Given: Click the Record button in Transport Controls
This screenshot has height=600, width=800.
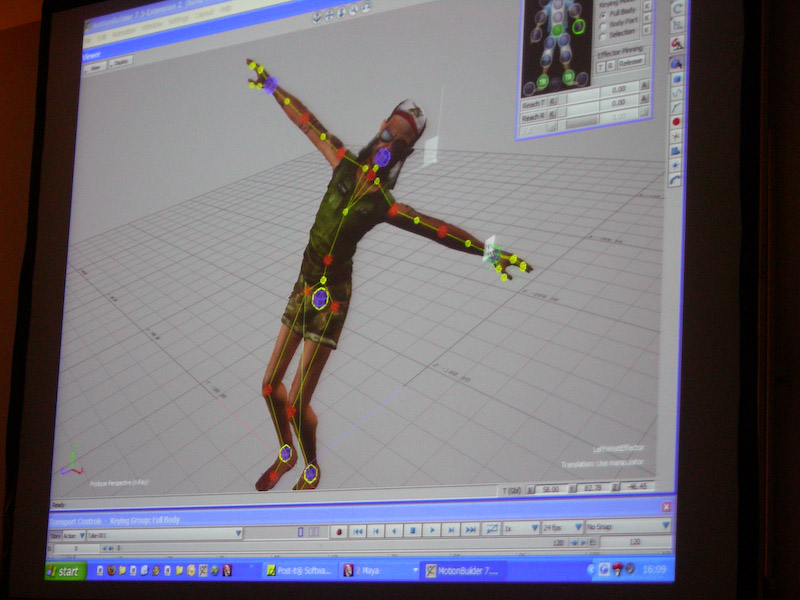Looking at the screenshot, I should pos(339,532).
